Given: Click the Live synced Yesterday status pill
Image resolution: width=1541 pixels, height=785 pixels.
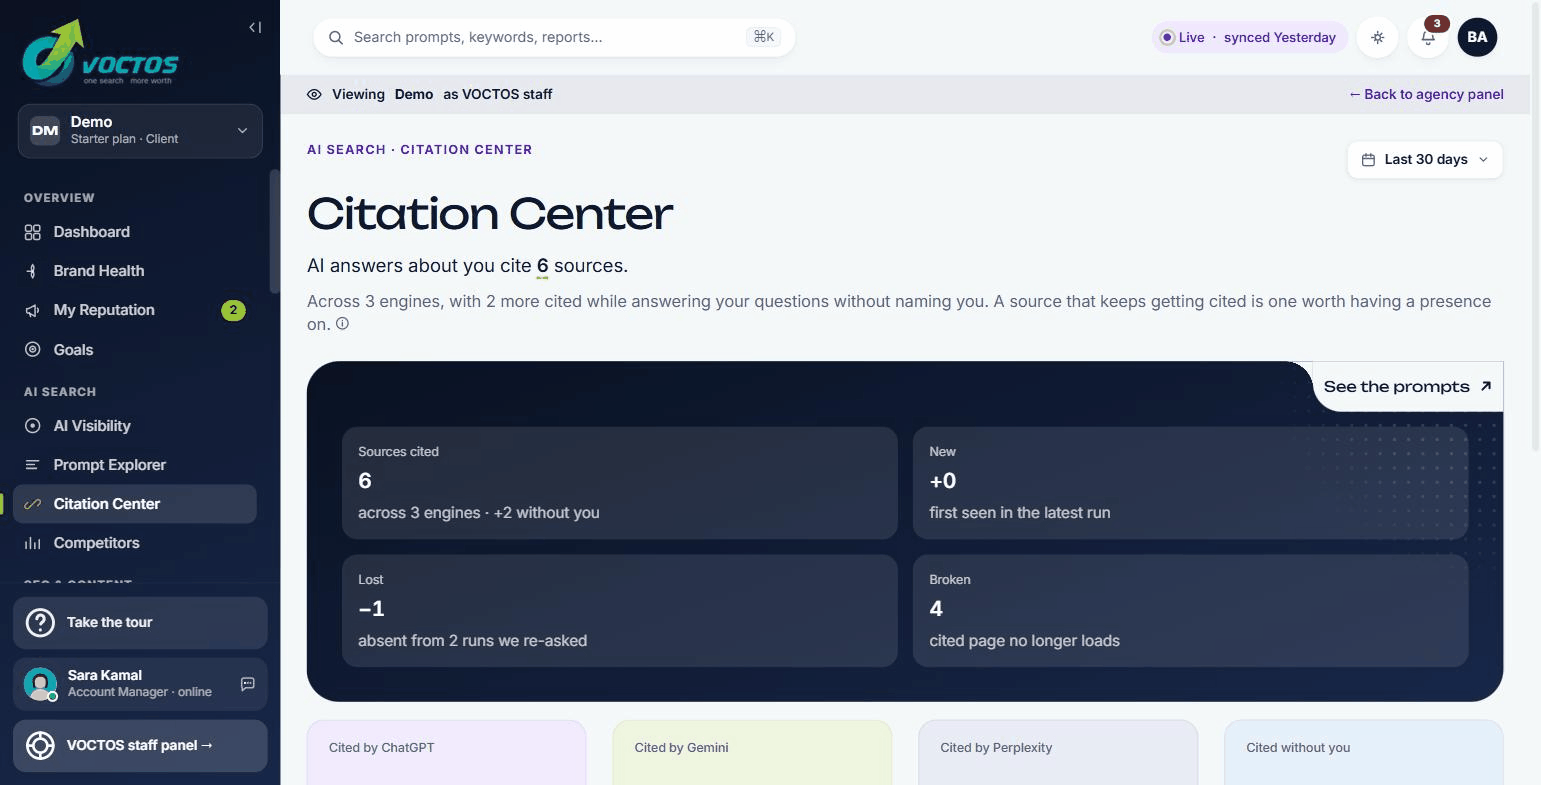Looking at the screenshot, I should pyautogui.click(x=1249, y=37).
